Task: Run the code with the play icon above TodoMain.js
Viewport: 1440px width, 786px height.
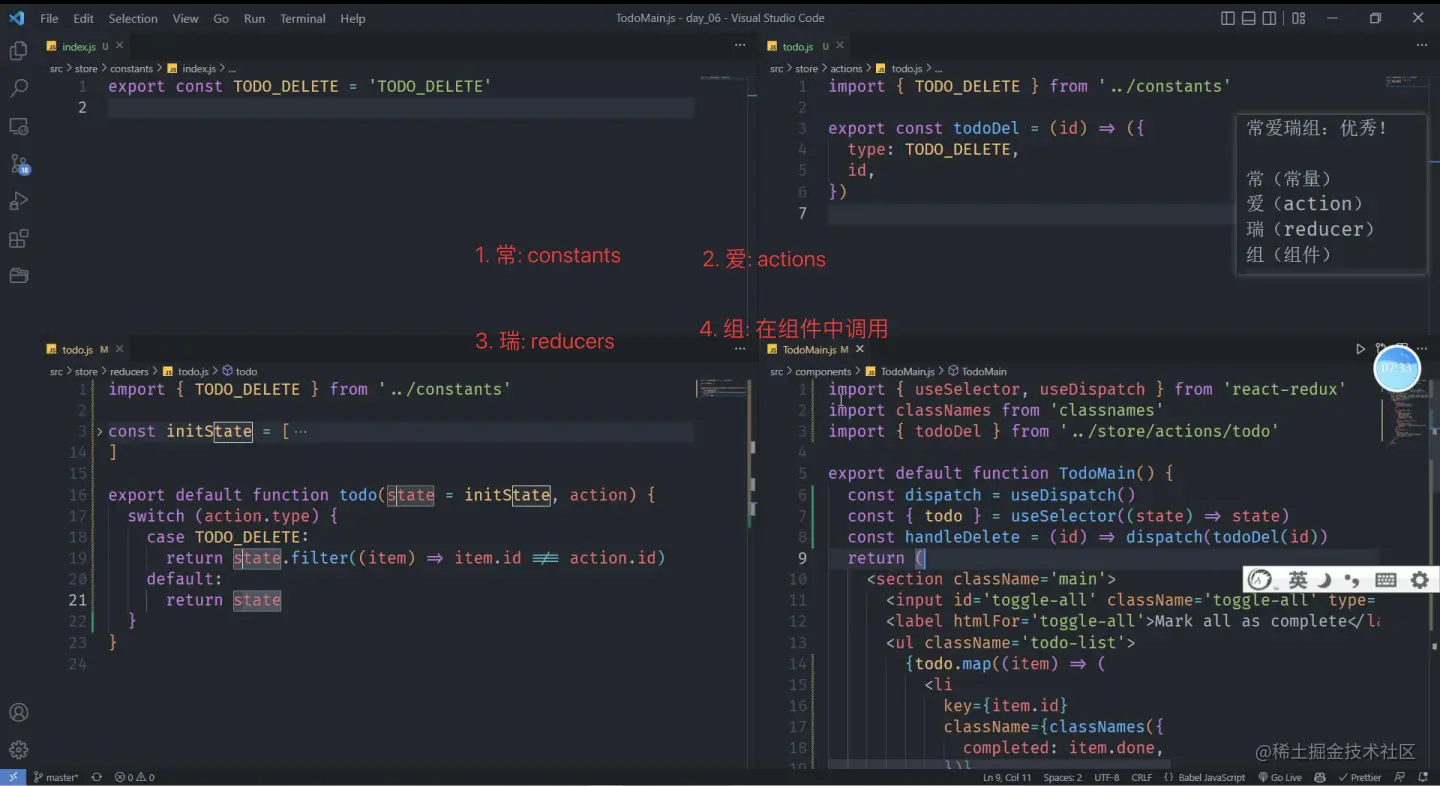Action: [x=1360, y=349]
